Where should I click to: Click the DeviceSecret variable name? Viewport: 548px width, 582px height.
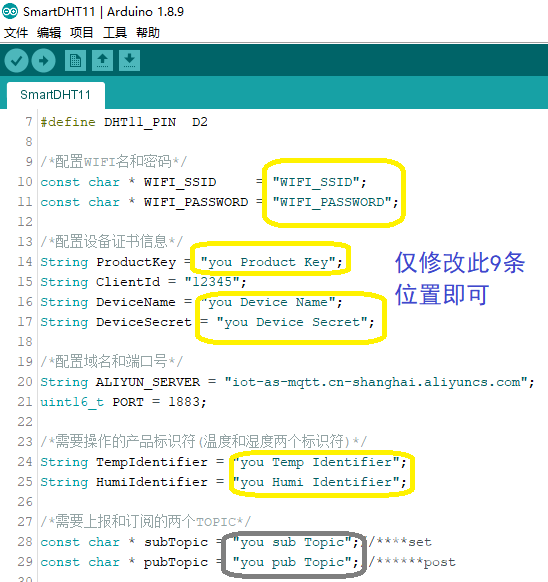click(144, 323)
